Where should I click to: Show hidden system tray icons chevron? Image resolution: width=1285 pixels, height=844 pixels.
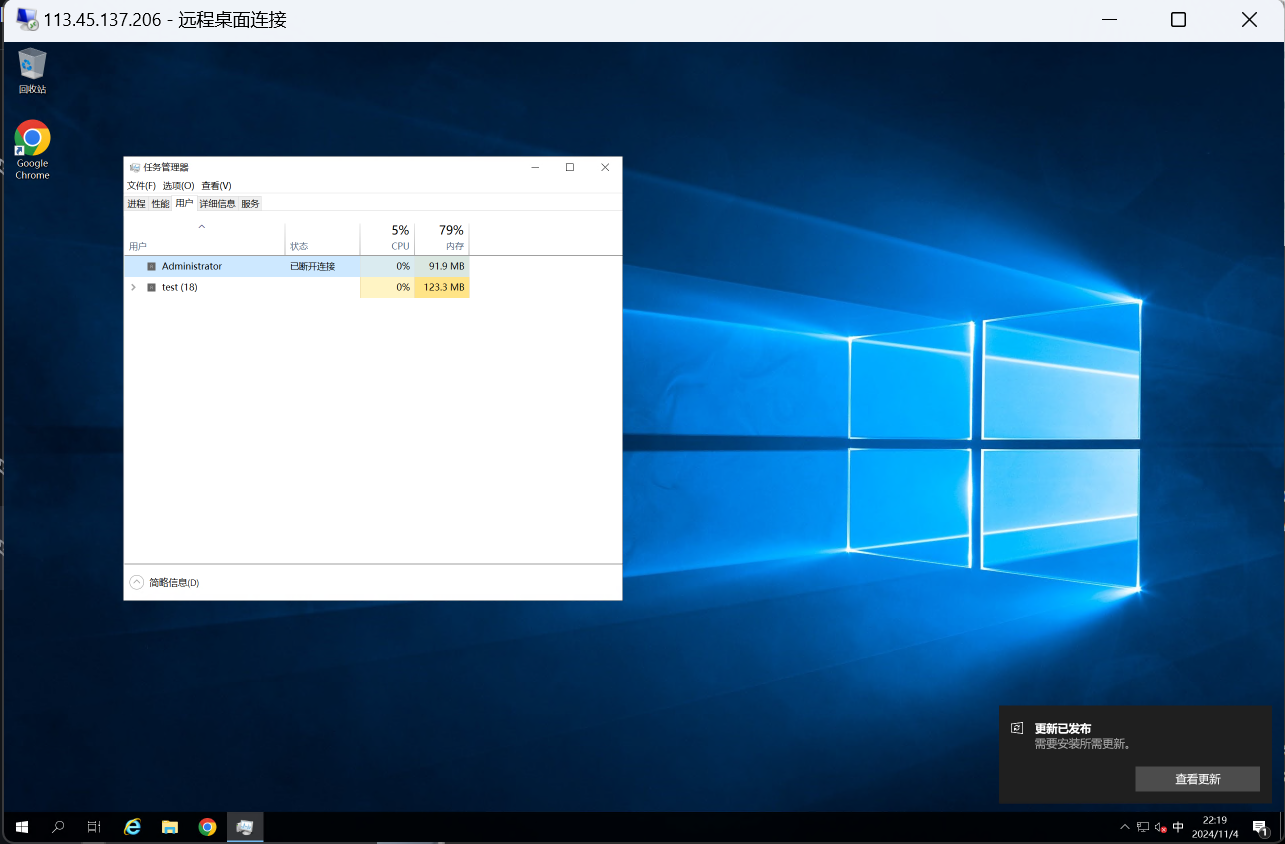[x=1125, y=827]
